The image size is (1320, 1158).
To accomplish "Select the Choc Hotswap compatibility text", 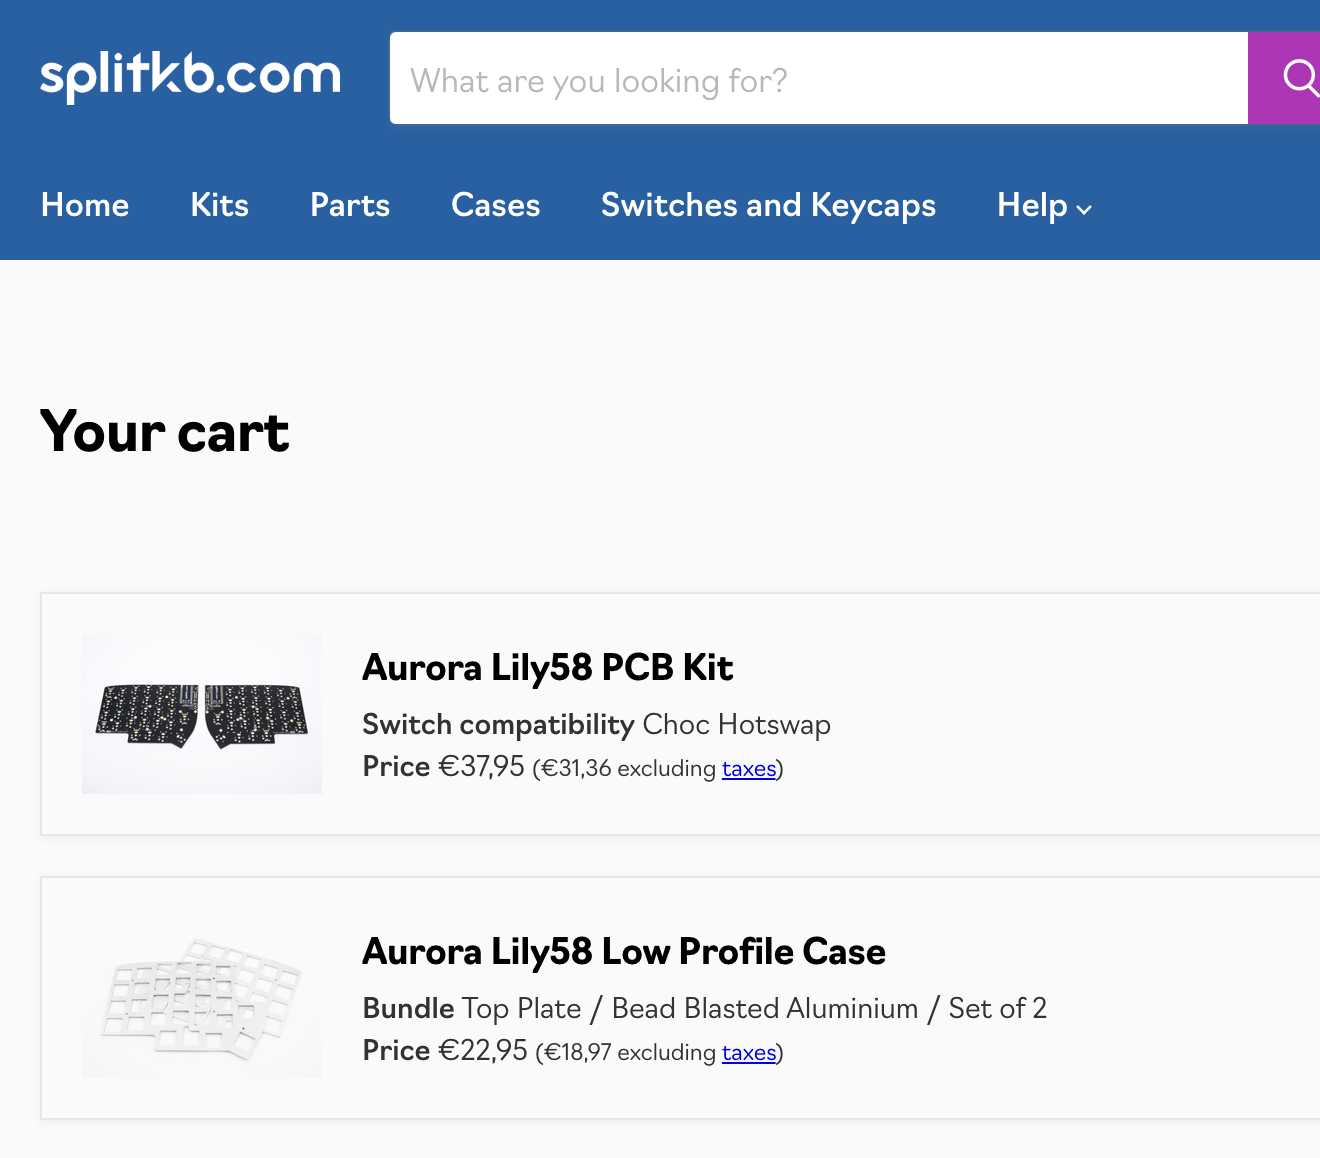I will tap(737, 724).
